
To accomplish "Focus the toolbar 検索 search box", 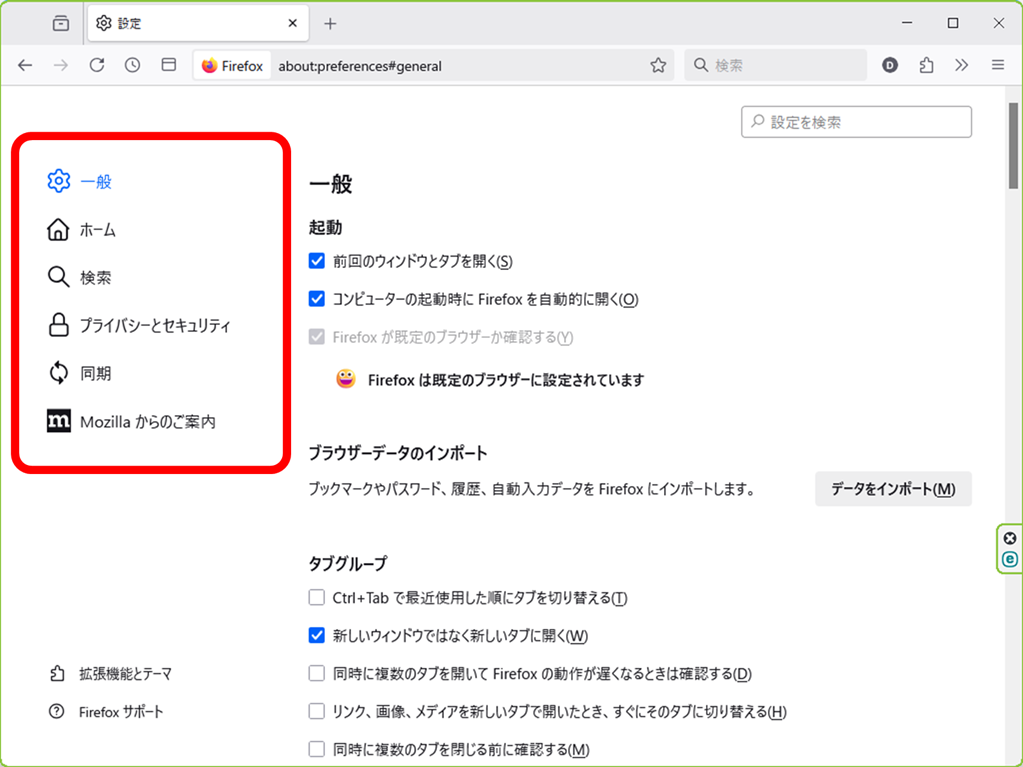I will [775, 65].
